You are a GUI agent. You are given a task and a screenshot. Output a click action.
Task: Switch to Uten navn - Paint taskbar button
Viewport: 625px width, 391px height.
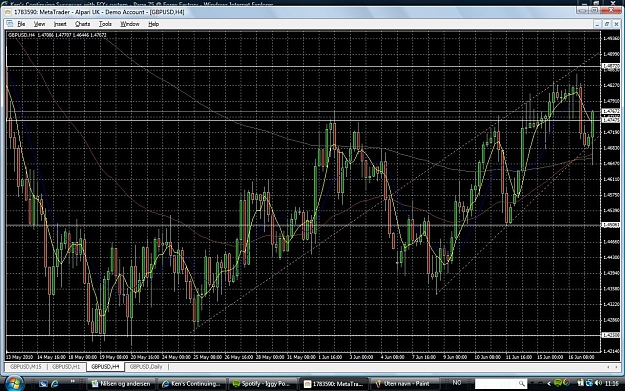point(405,383)
